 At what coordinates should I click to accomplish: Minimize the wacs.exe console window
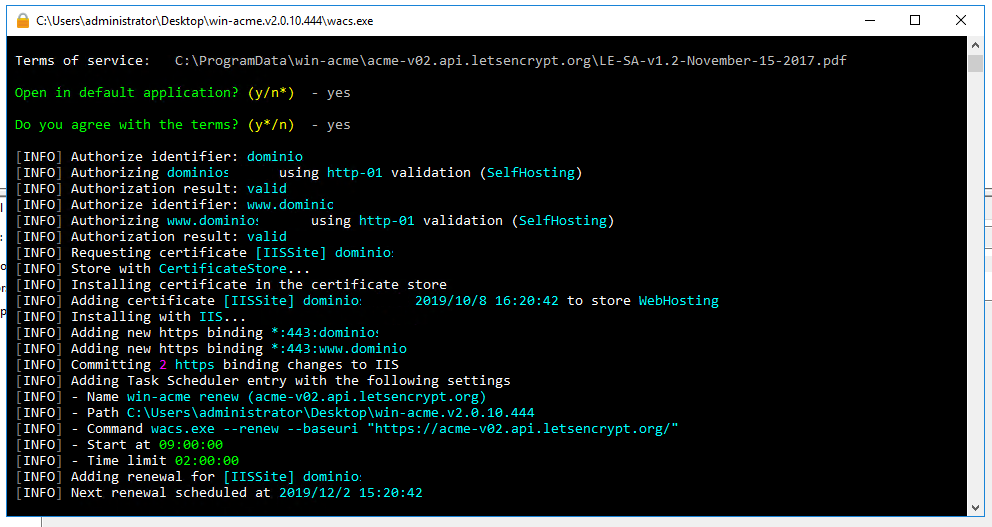(x=870, y=21)
